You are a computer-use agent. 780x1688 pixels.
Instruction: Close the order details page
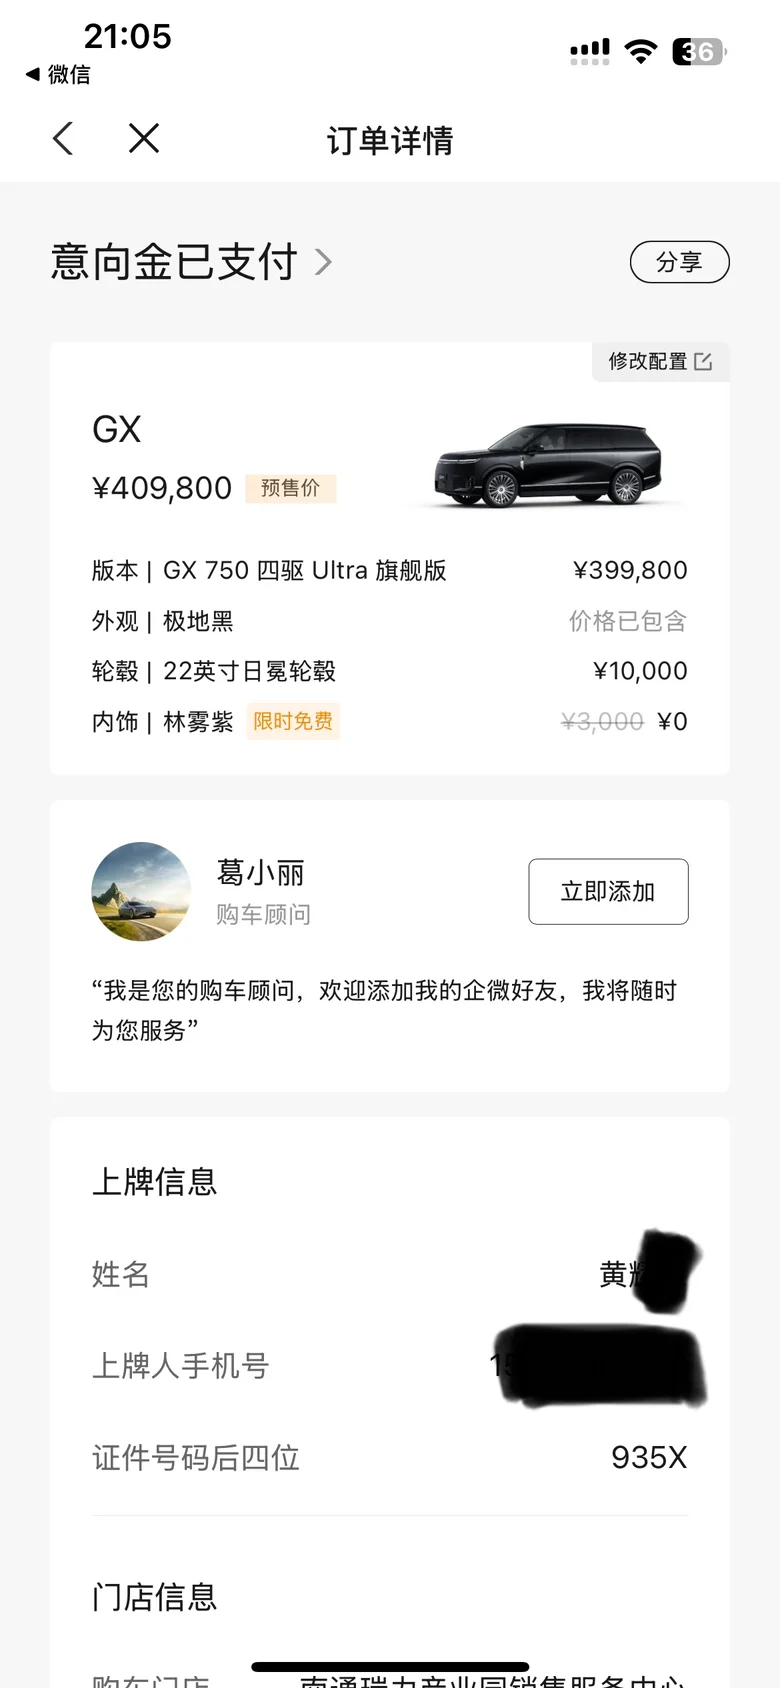click(x=144, y=139)
